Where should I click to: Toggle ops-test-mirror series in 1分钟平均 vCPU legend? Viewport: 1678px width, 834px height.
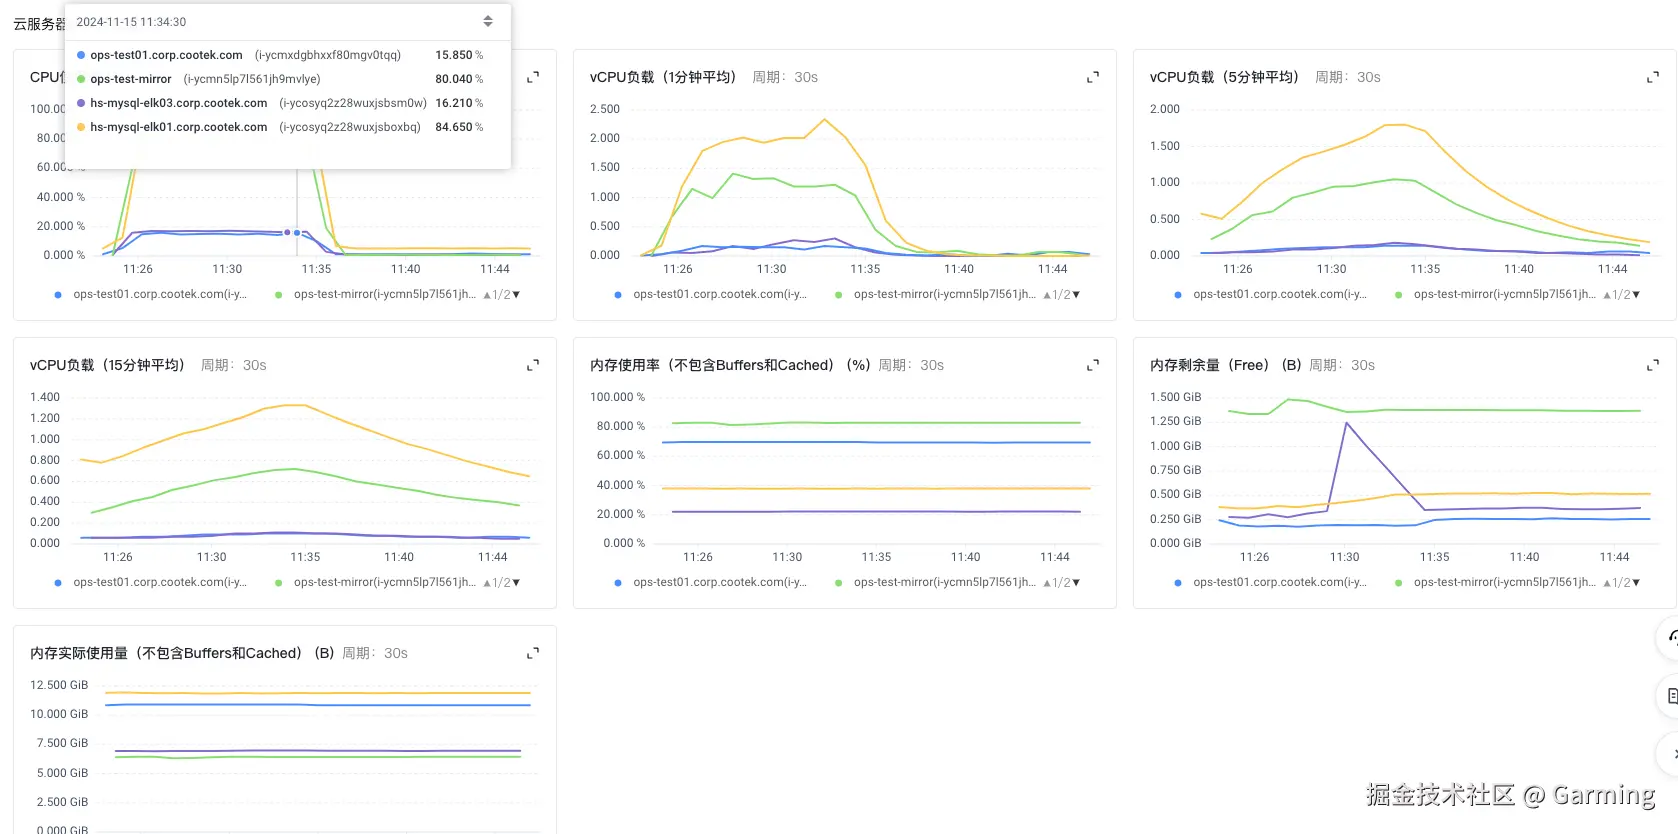pyautogui.click(x=936, y=294)
